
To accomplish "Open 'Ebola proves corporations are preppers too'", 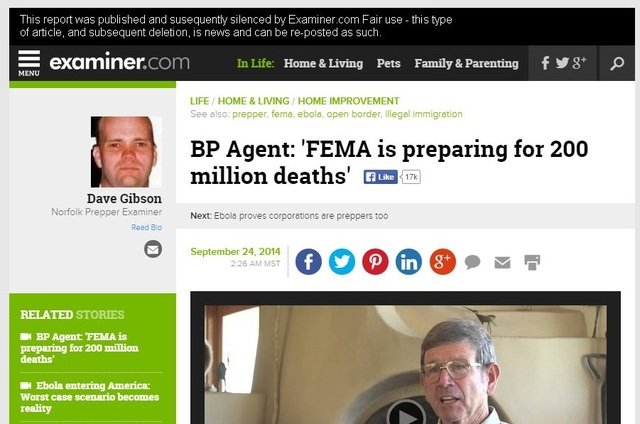I will (301, 216).
